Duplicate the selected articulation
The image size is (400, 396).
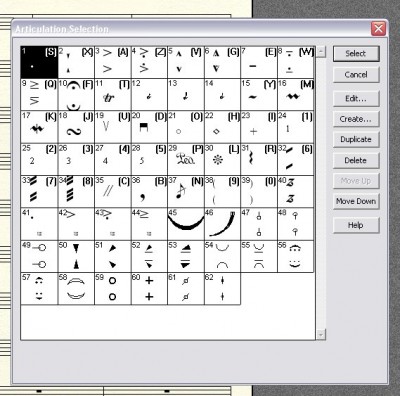pyautogui.click(x=356, y=139)
